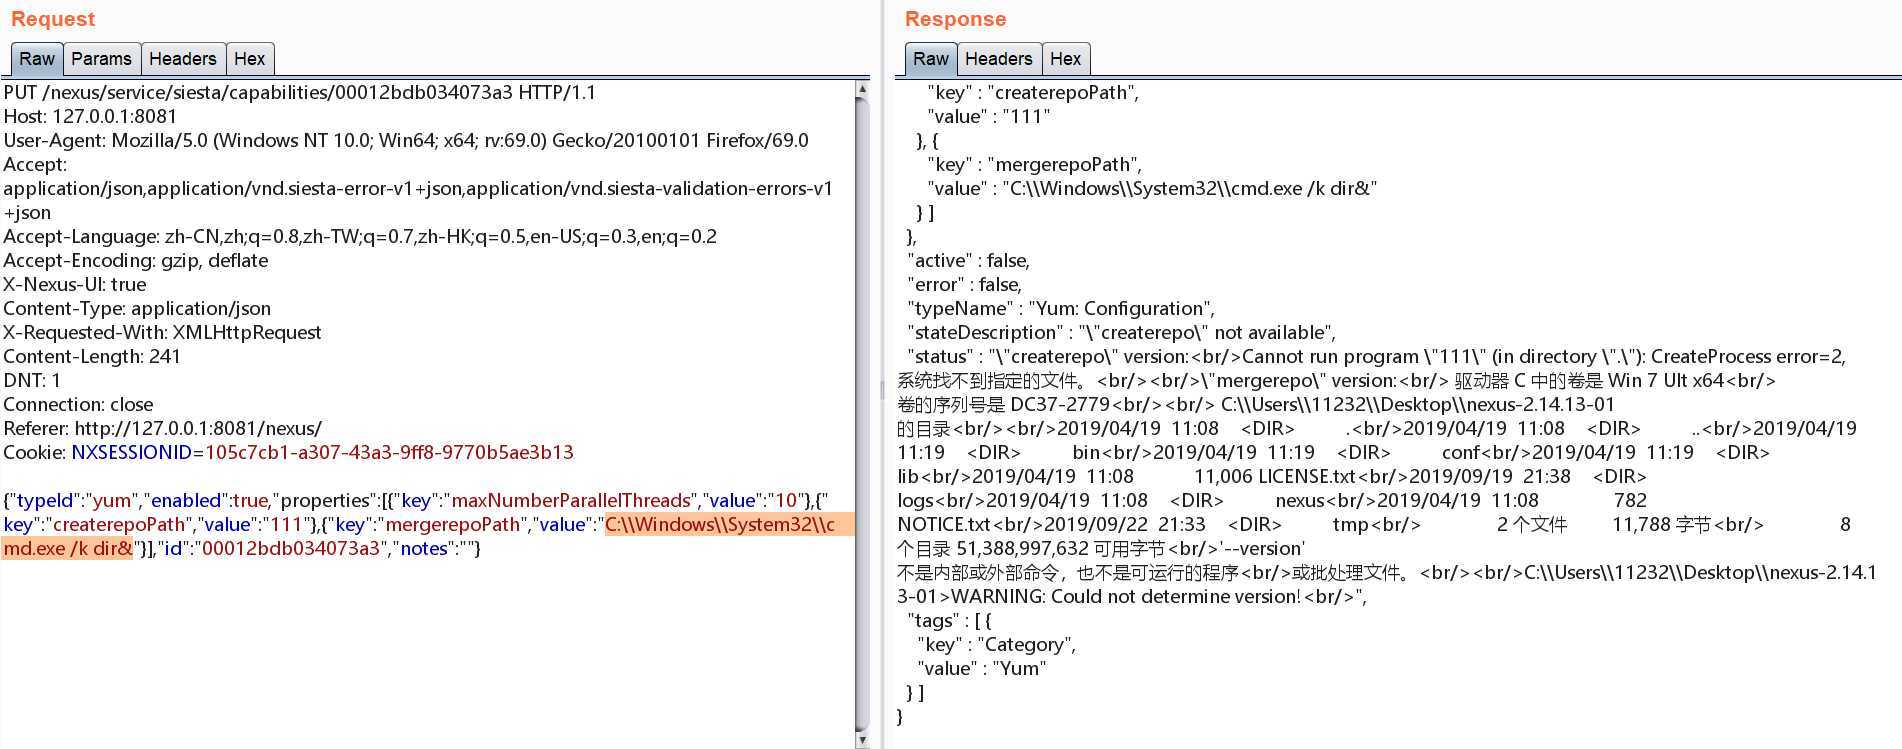Switch to the Response Raw tab
This screenshot has width=1902, height=749.
[931, 59]
